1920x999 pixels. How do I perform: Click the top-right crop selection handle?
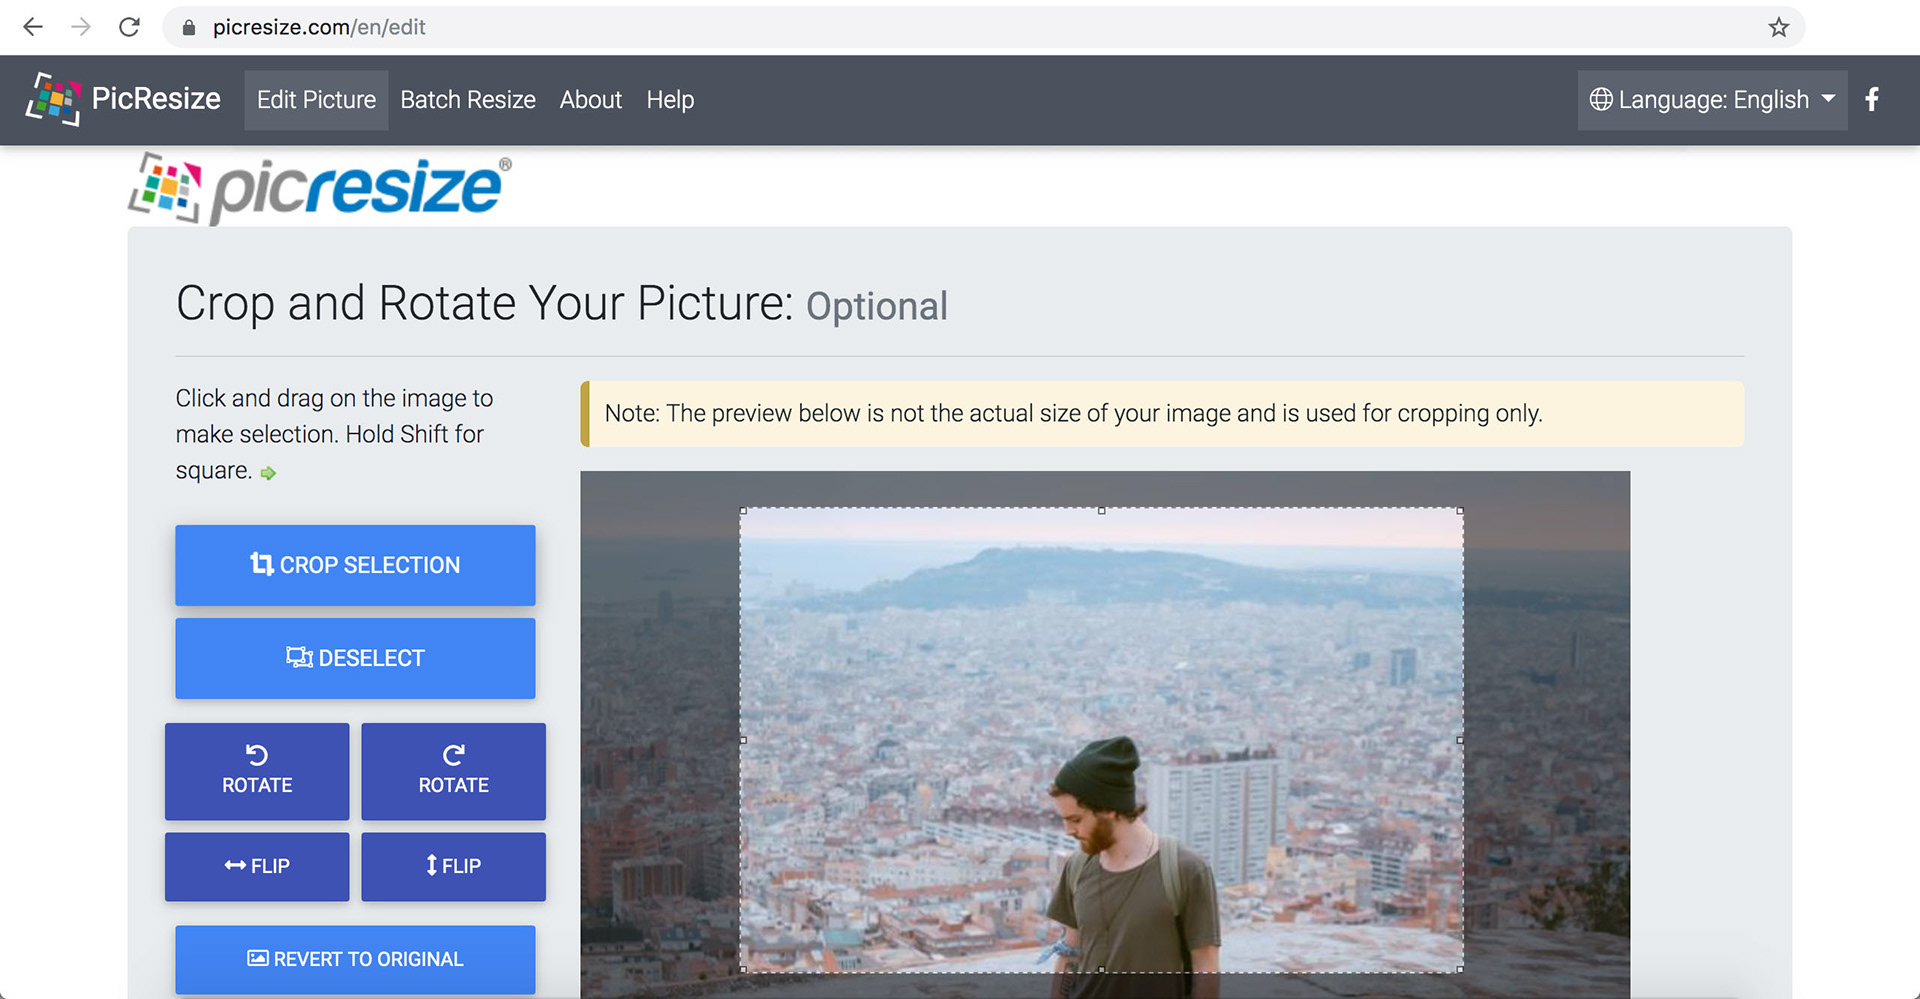point(1460,511)
